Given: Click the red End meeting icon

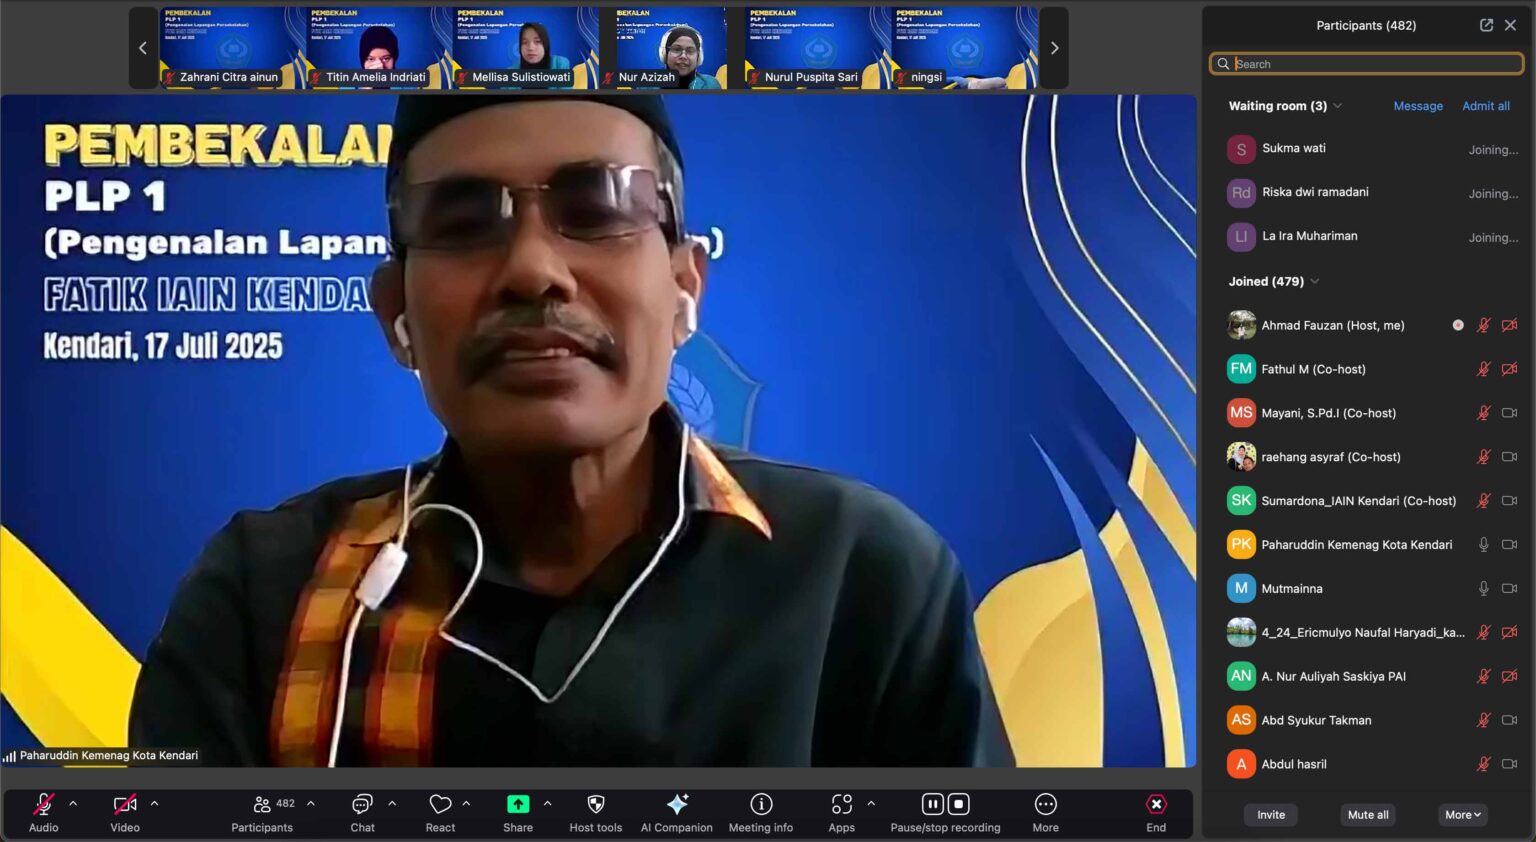Looking at the screenshot, I should [x=1156, y=804].
